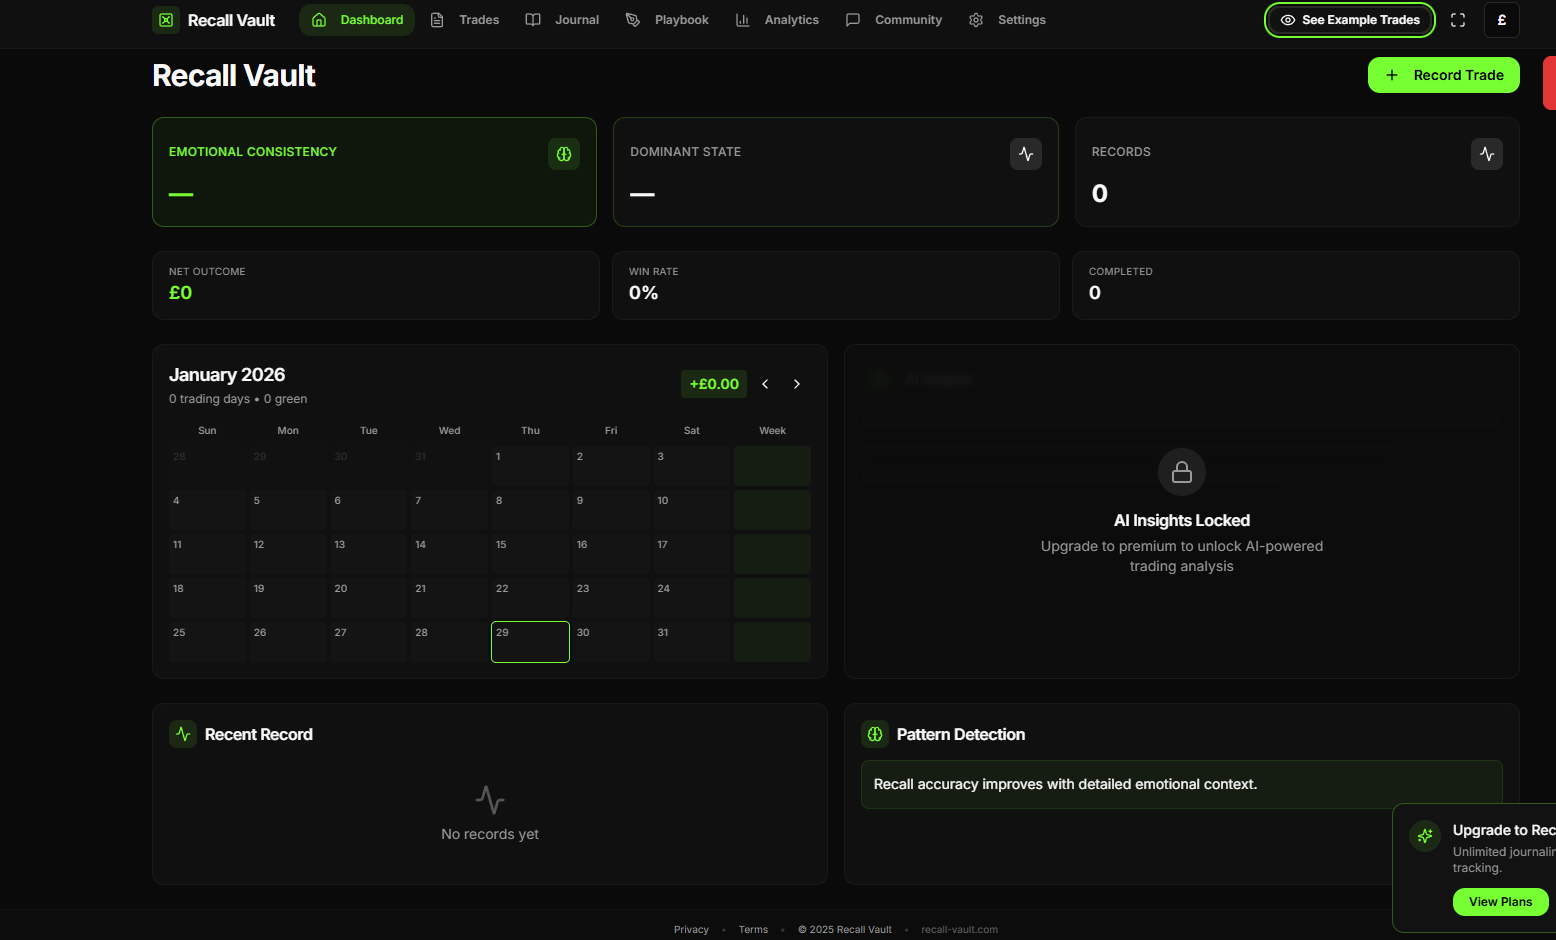Click the +£0.00 monthly total badge
Image resolution: width=1556 pixels, height=940 pixels.
pos(713,383)
